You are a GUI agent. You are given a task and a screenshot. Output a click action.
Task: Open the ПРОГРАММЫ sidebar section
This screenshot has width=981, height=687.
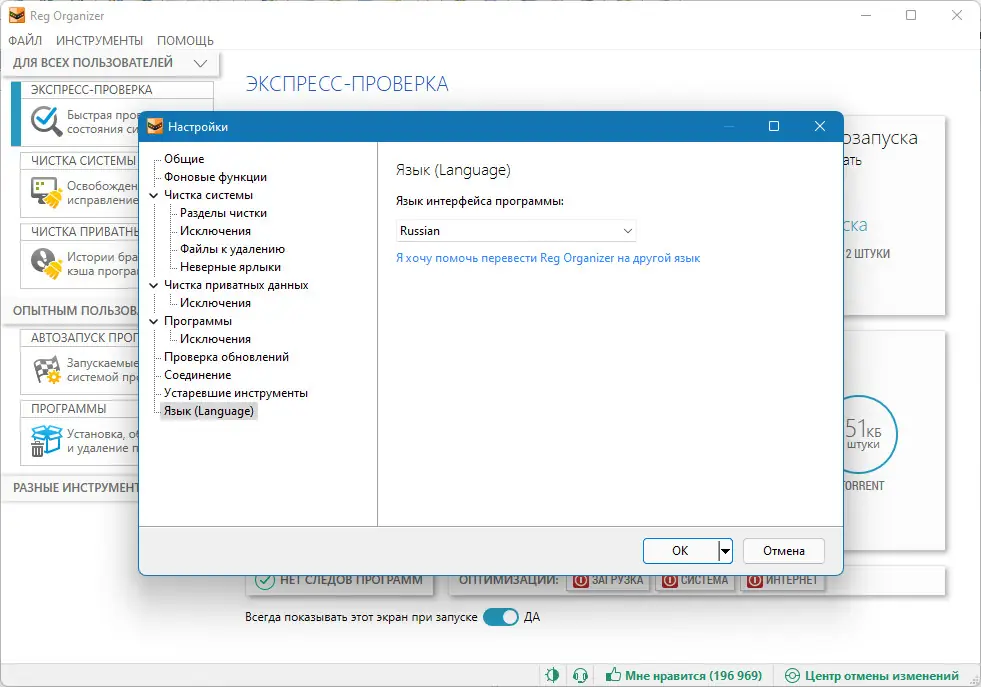pos(69,409)
